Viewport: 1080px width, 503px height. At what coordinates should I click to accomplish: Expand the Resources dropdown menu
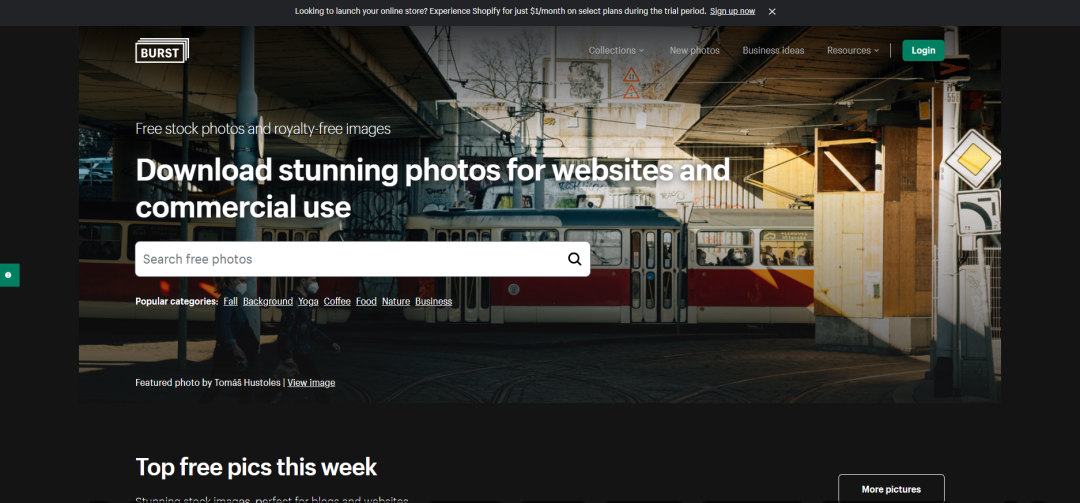click(x=853, y=50)
